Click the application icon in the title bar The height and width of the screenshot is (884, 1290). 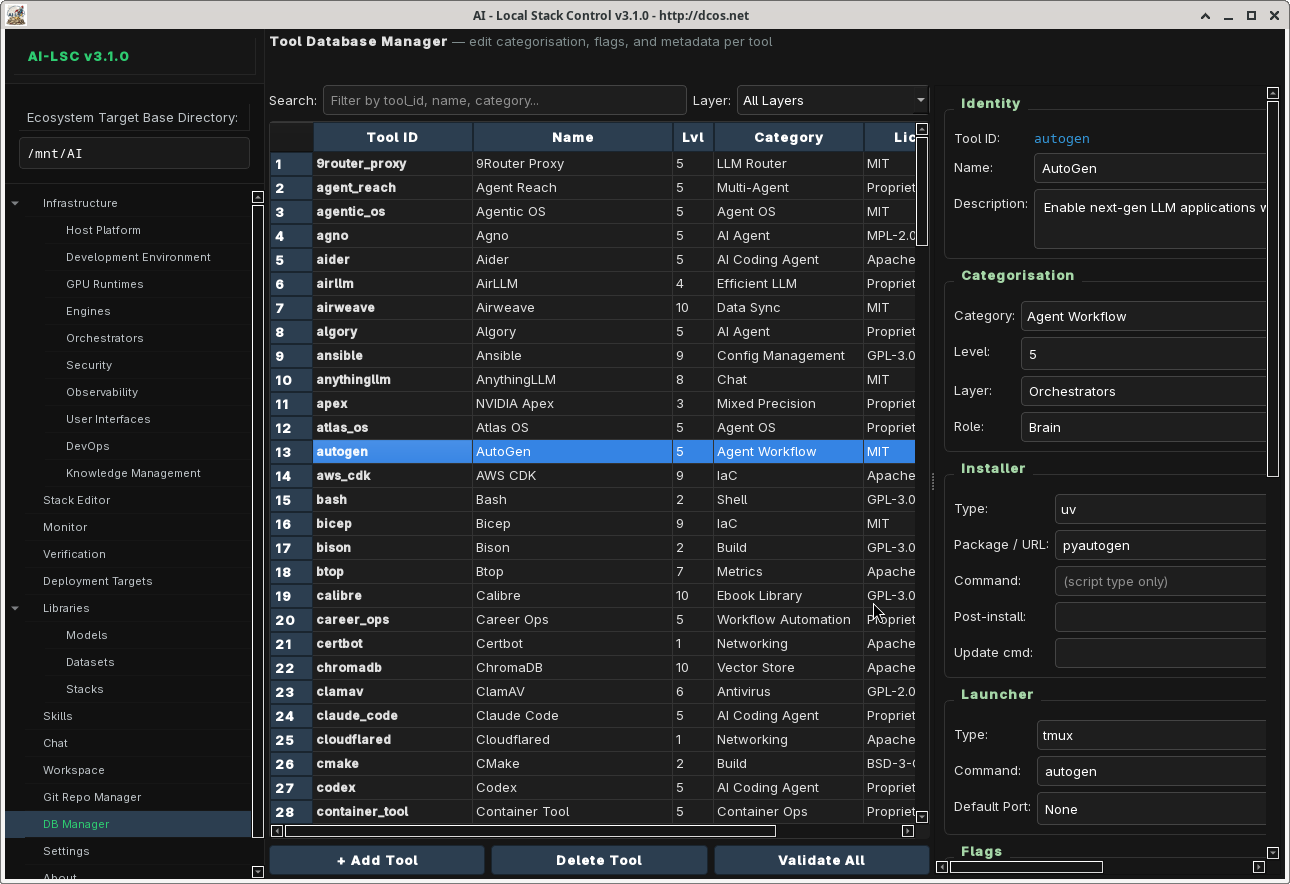(x=16, y=15)
